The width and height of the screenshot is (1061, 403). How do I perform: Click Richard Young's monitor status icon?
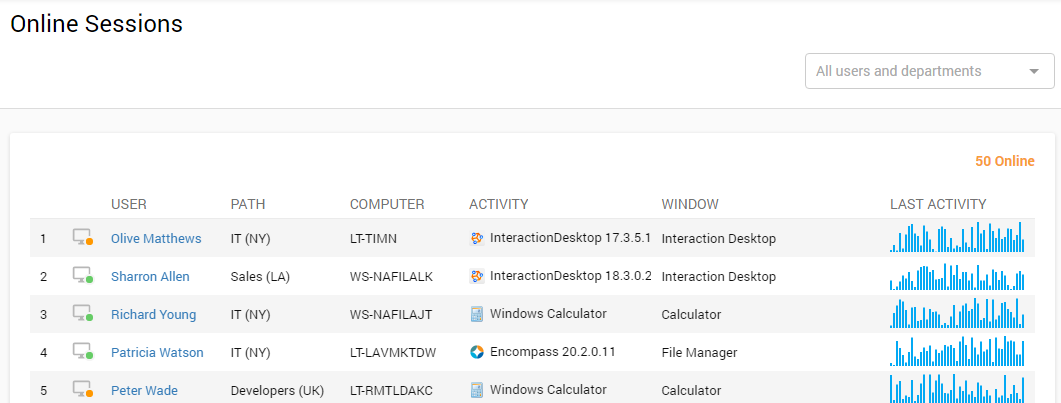(x=82, y=314)
